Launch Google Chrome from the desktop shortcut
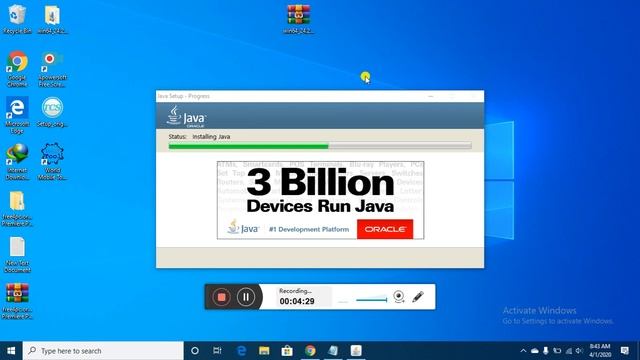The height and width of the screenshot is (360, 640). [17, 69]
